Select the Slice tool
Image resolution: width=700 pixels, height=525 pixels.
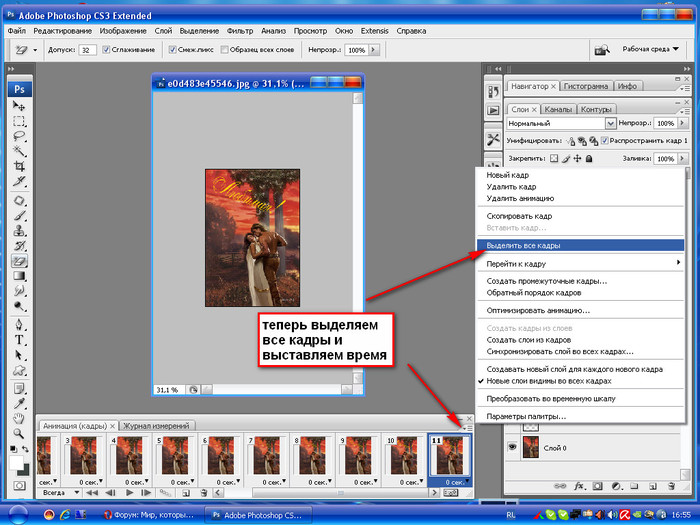[x=19, y=181]
